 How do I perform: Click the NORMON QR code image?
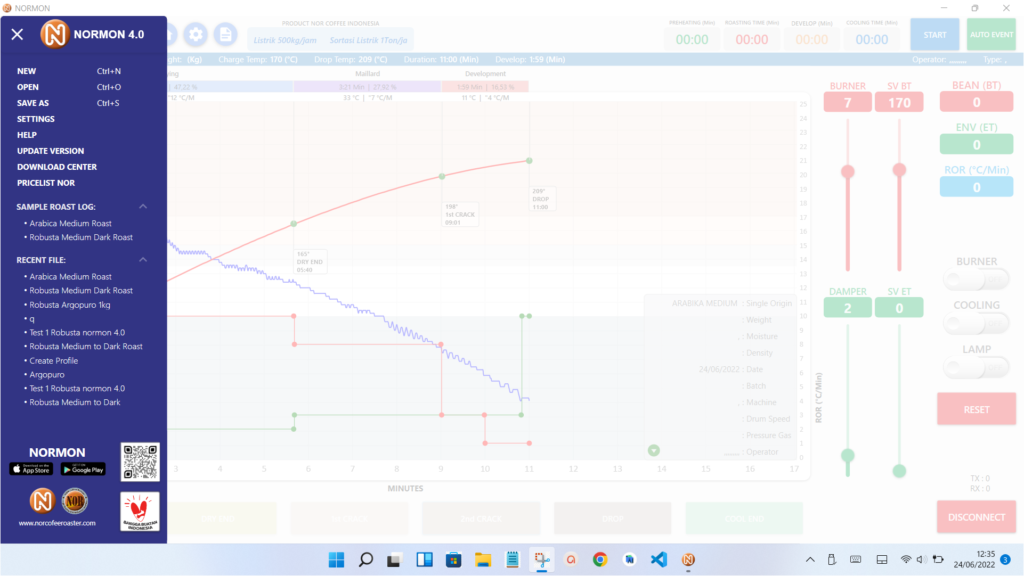click(140, 461)
